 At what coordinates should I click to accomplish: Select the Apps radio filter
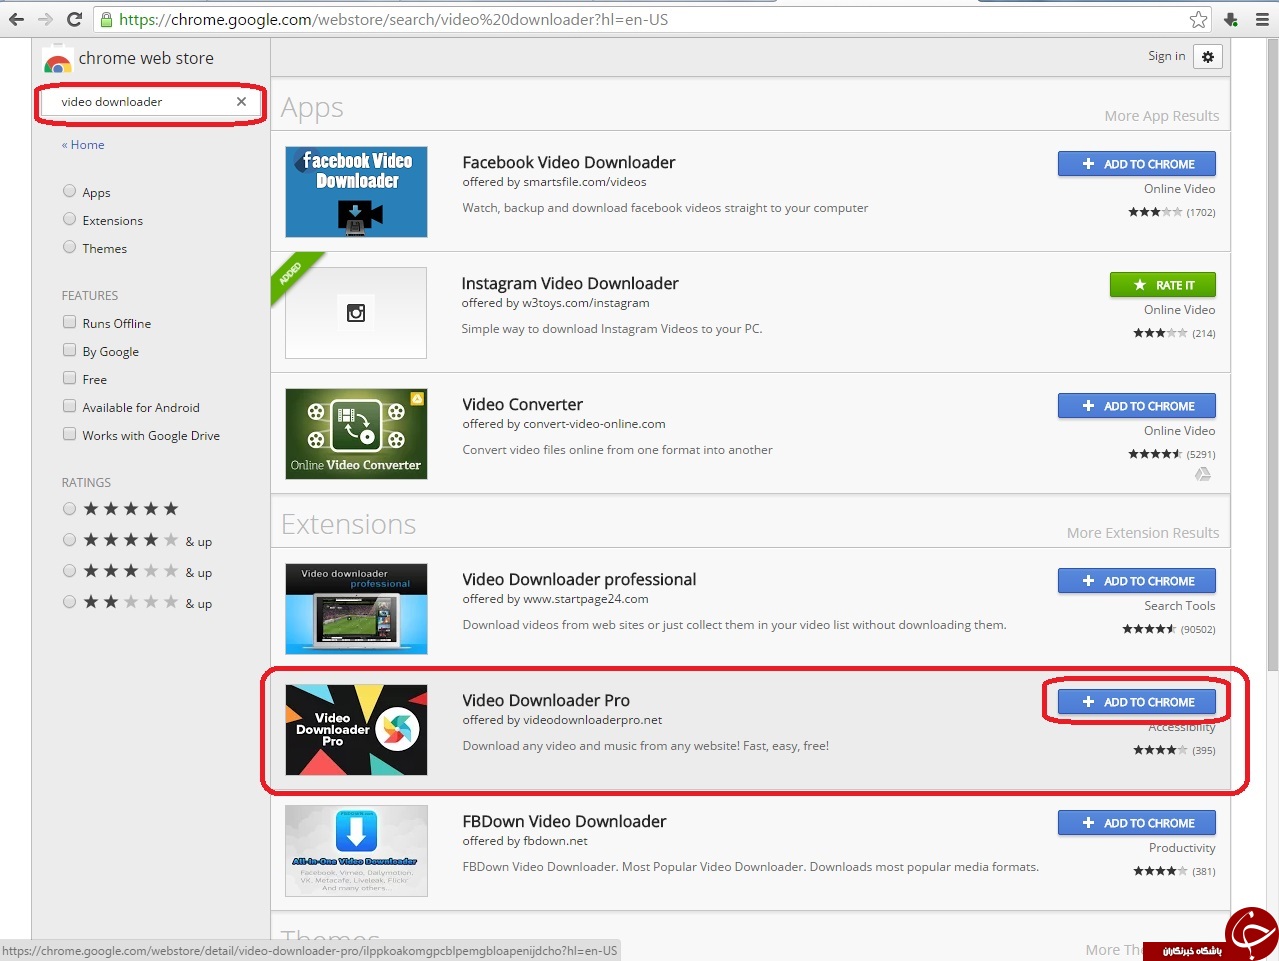(x=69, y=191)
